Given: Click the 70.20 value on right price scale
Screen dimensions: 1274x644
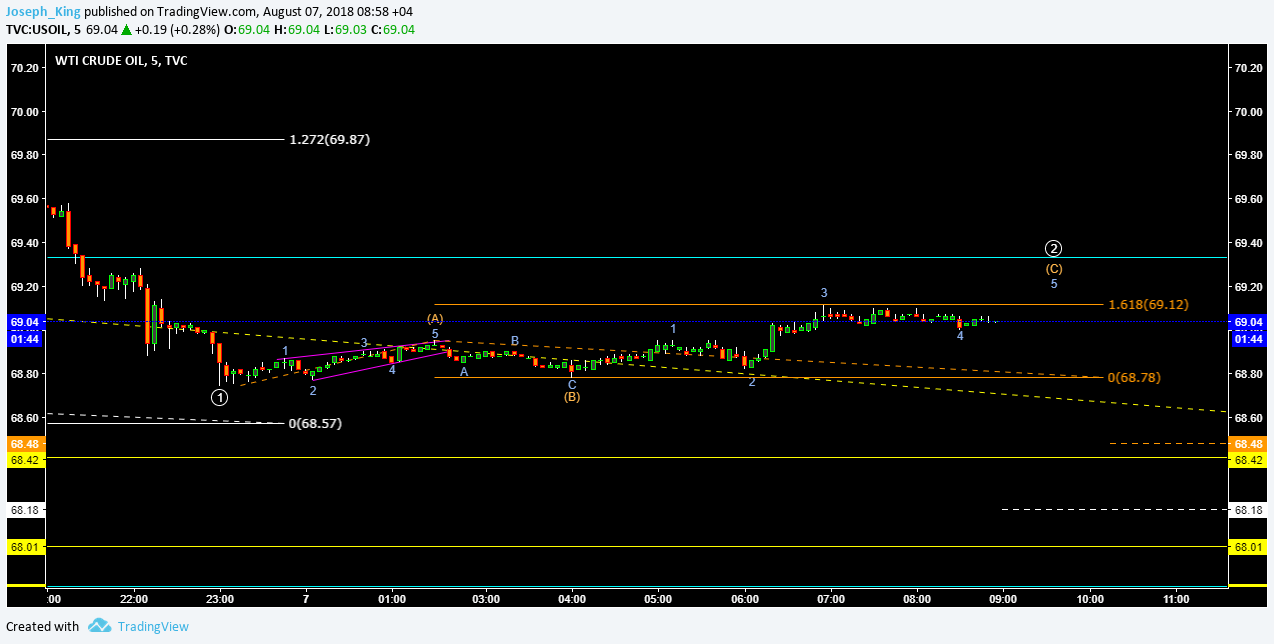Looking at the screenshot, I should pyautogui.click(x=1248, y=68).
